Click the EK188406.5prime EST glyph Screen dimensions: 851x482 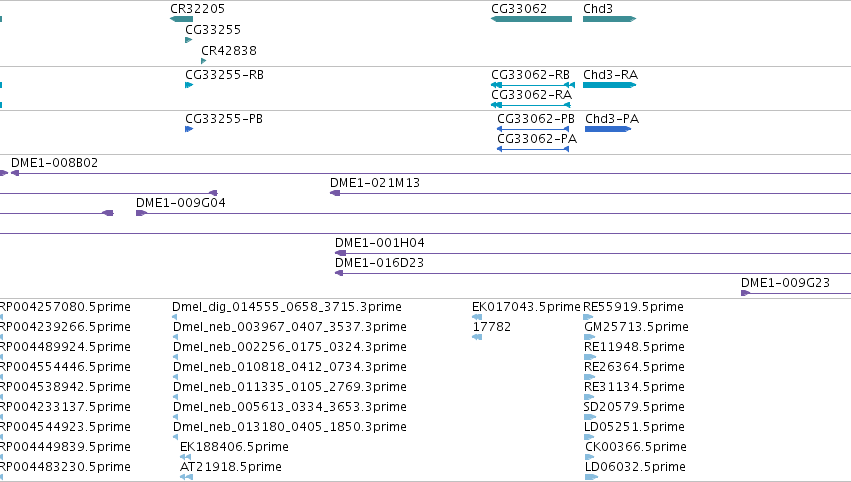pos(185,457)
